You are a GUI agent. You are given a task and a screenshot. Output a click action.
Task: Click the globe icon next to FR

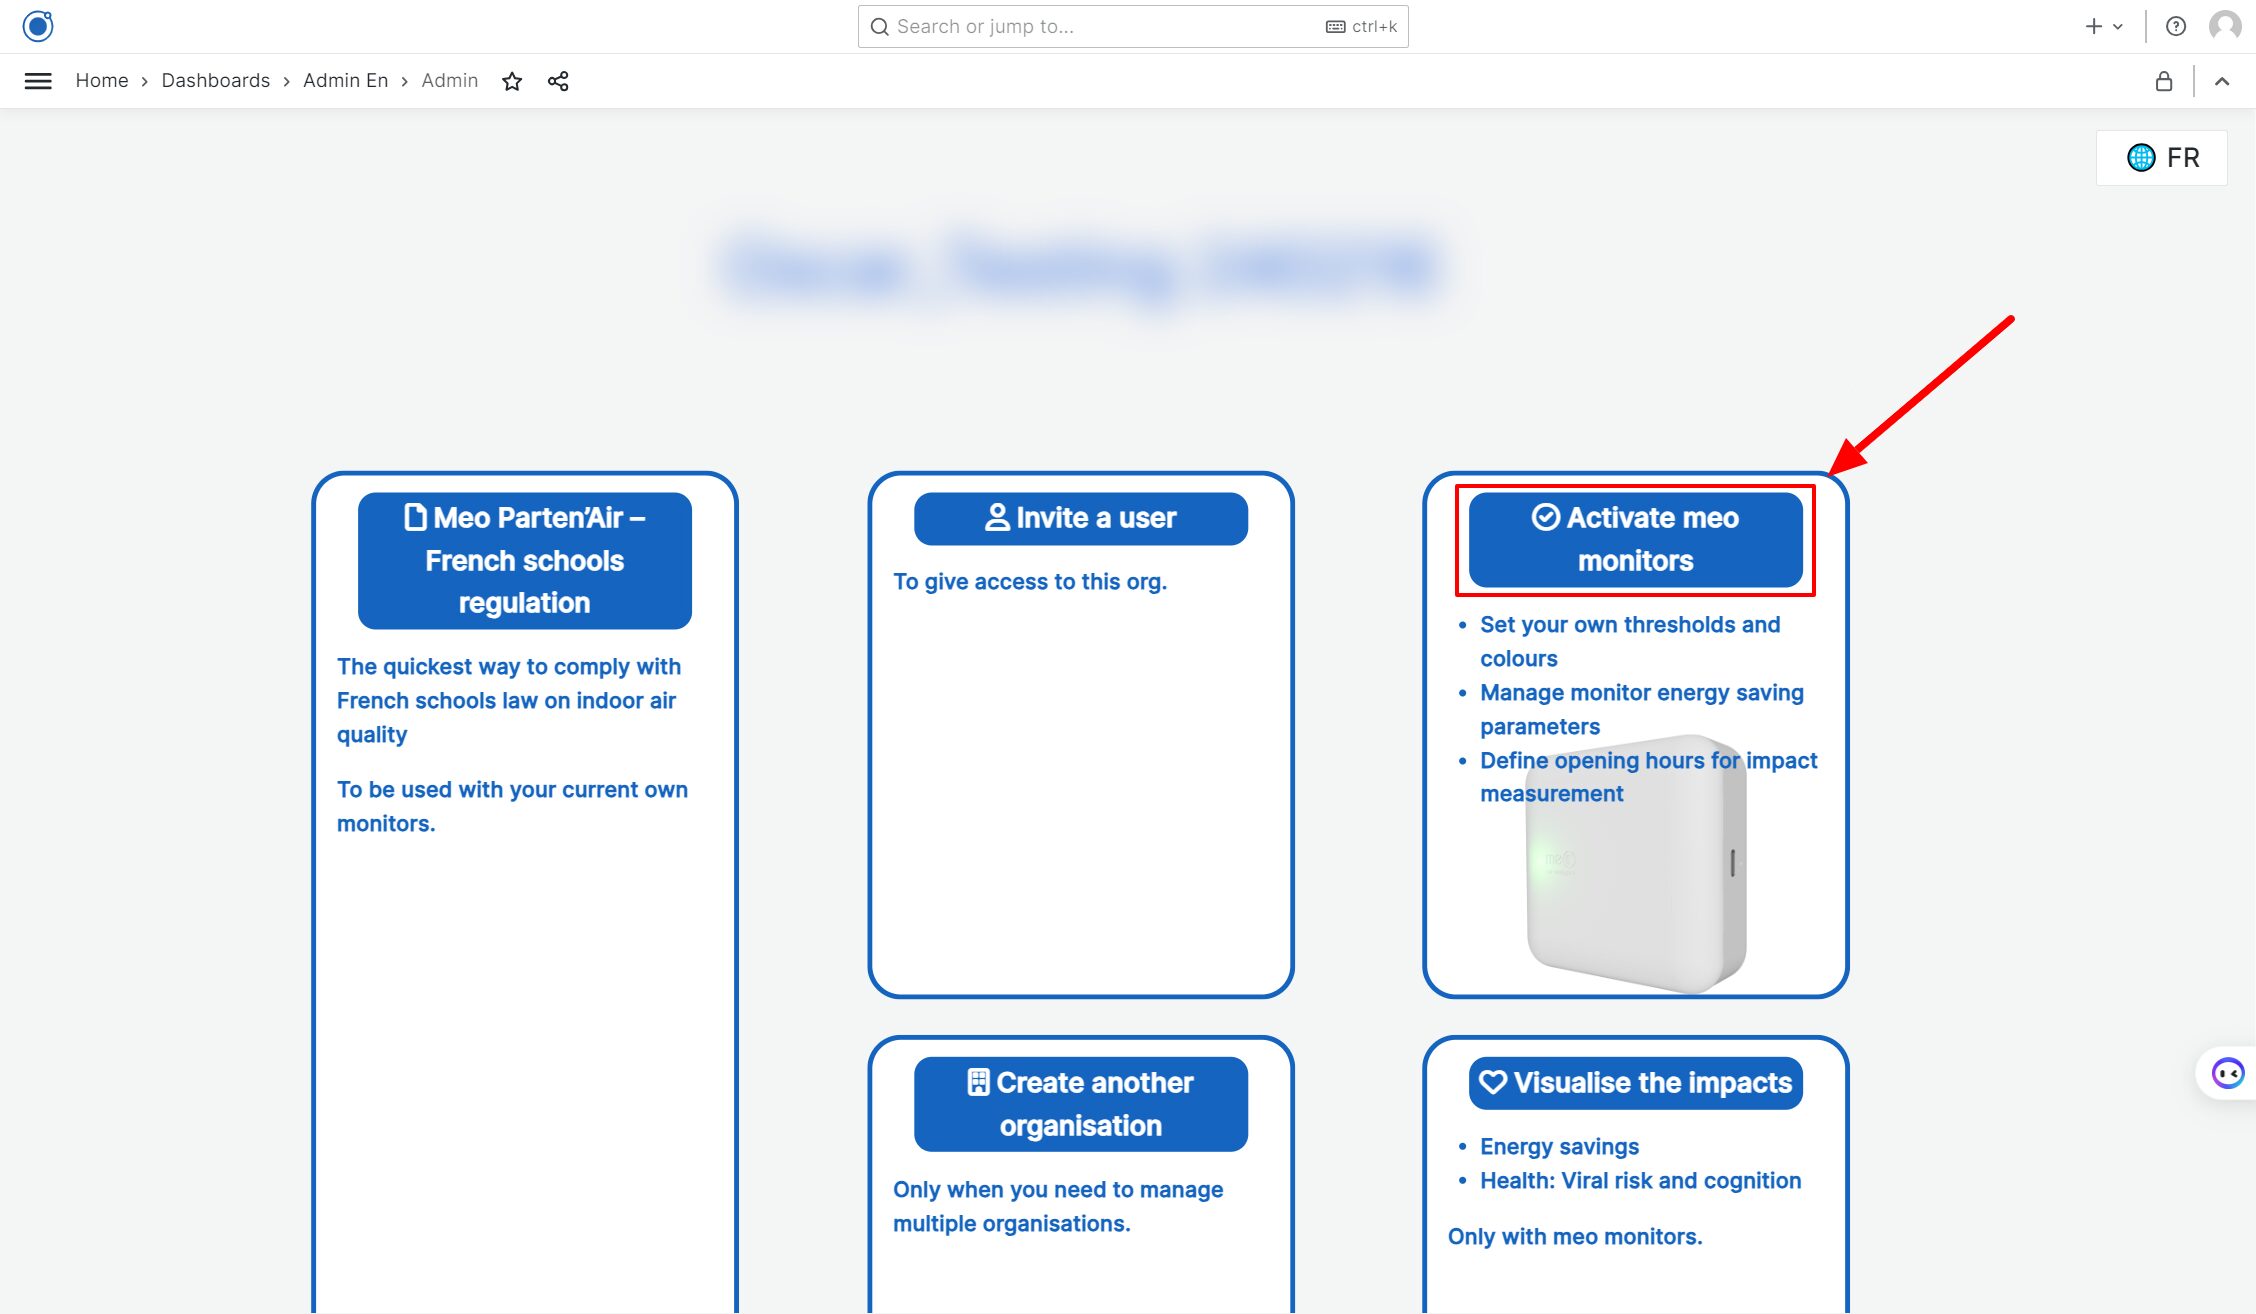click(x=2139, y=156)
